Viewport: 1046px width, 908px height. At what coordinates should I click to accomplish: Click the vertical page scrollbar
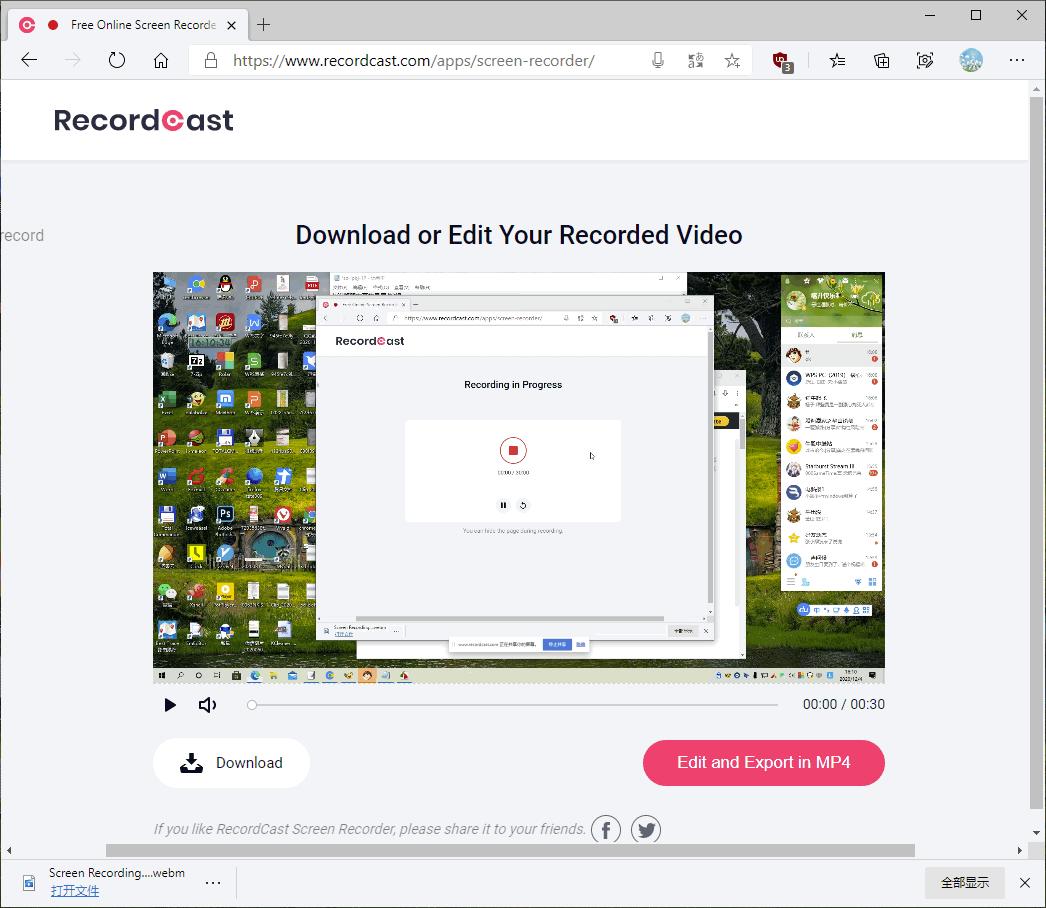[x=1036, y=452]
